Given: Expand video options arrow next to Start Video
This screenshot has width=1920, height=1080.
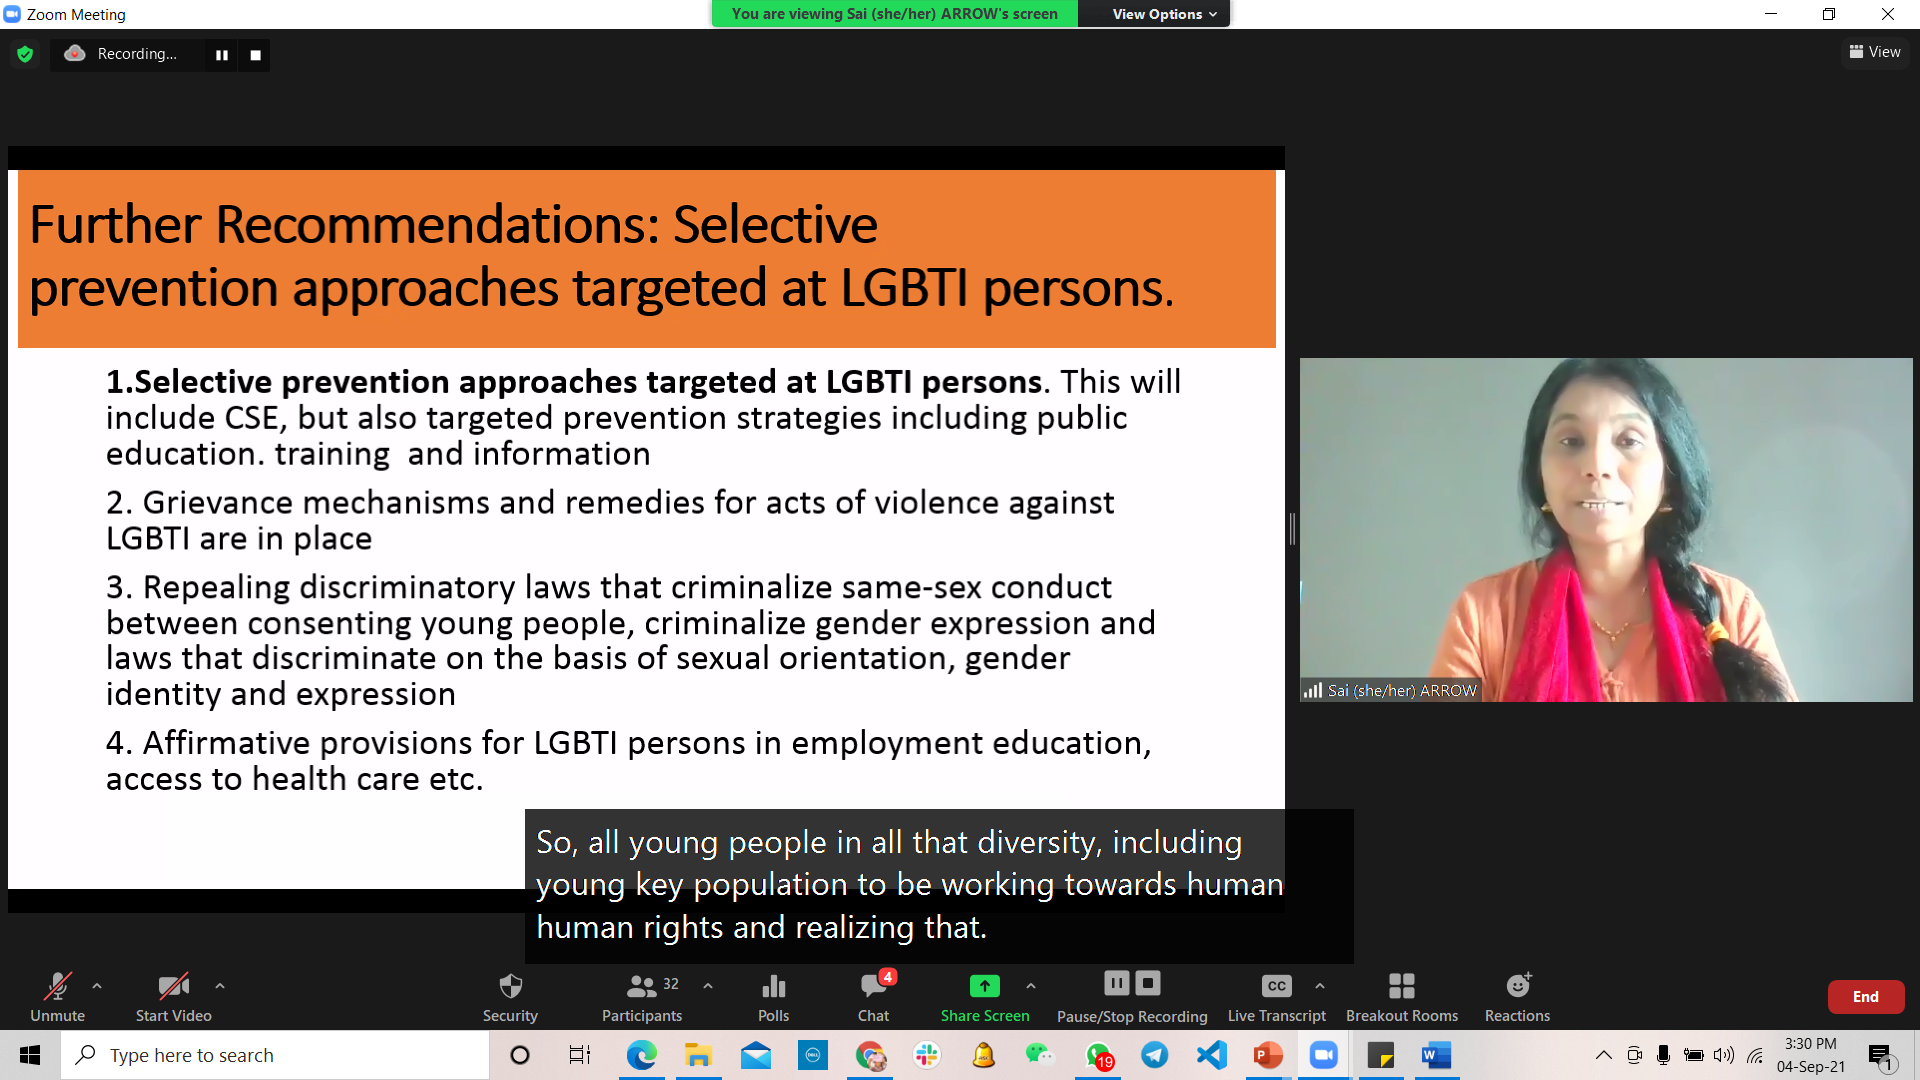Looking at the screenshot, I should [x=220, y=986].
